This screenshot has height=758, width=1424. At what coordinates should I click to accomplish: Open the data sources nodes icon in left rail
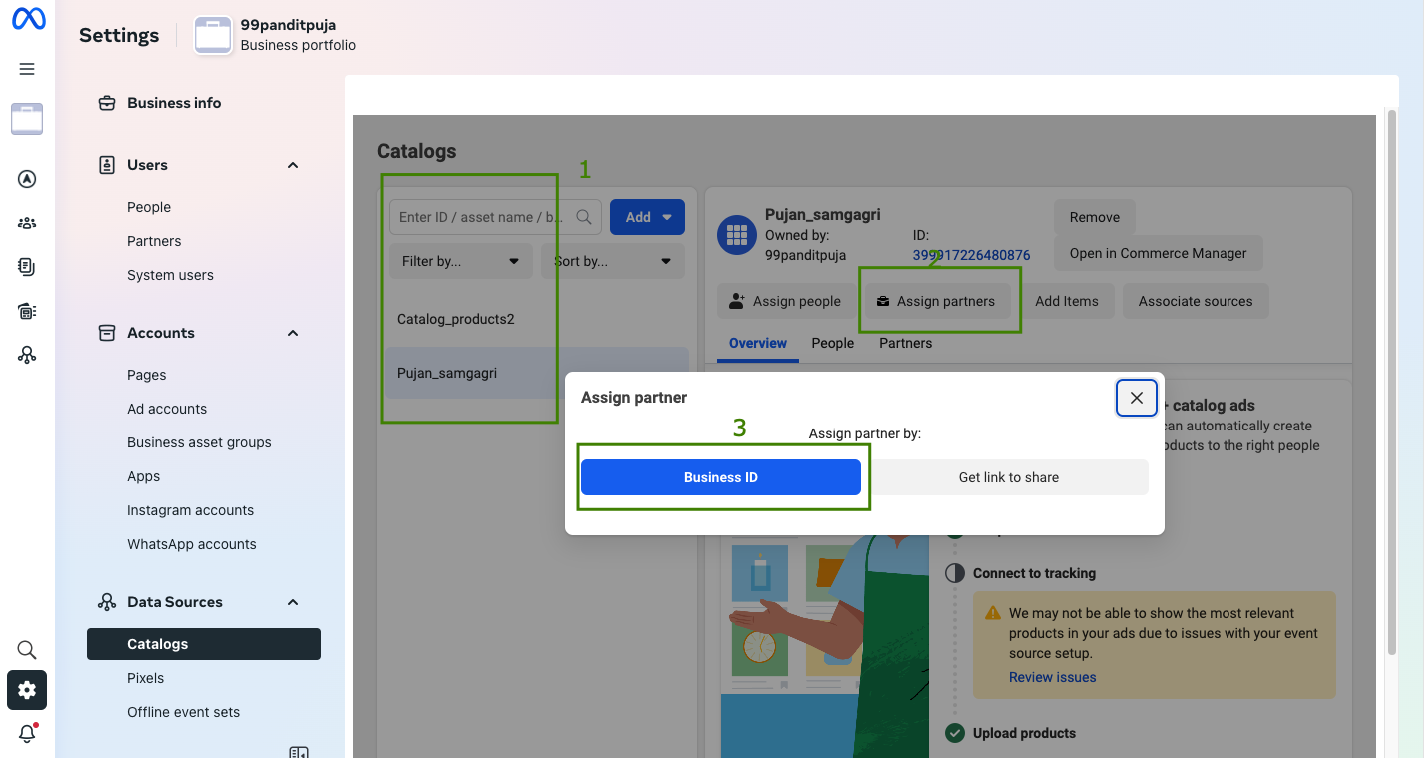tap(27, 355)
